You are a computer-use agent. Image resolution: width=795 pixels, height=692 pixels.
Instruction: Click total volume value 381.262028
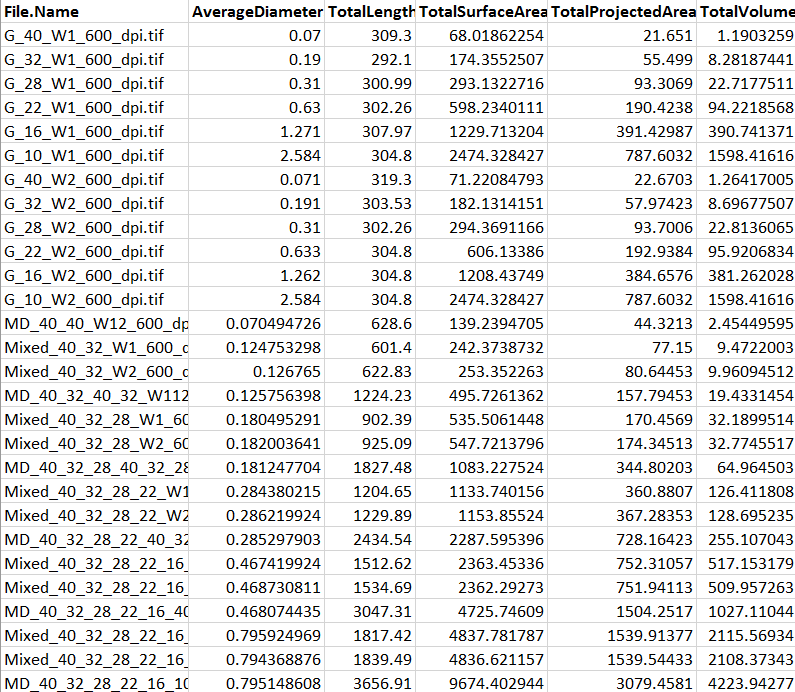point(746,275)
